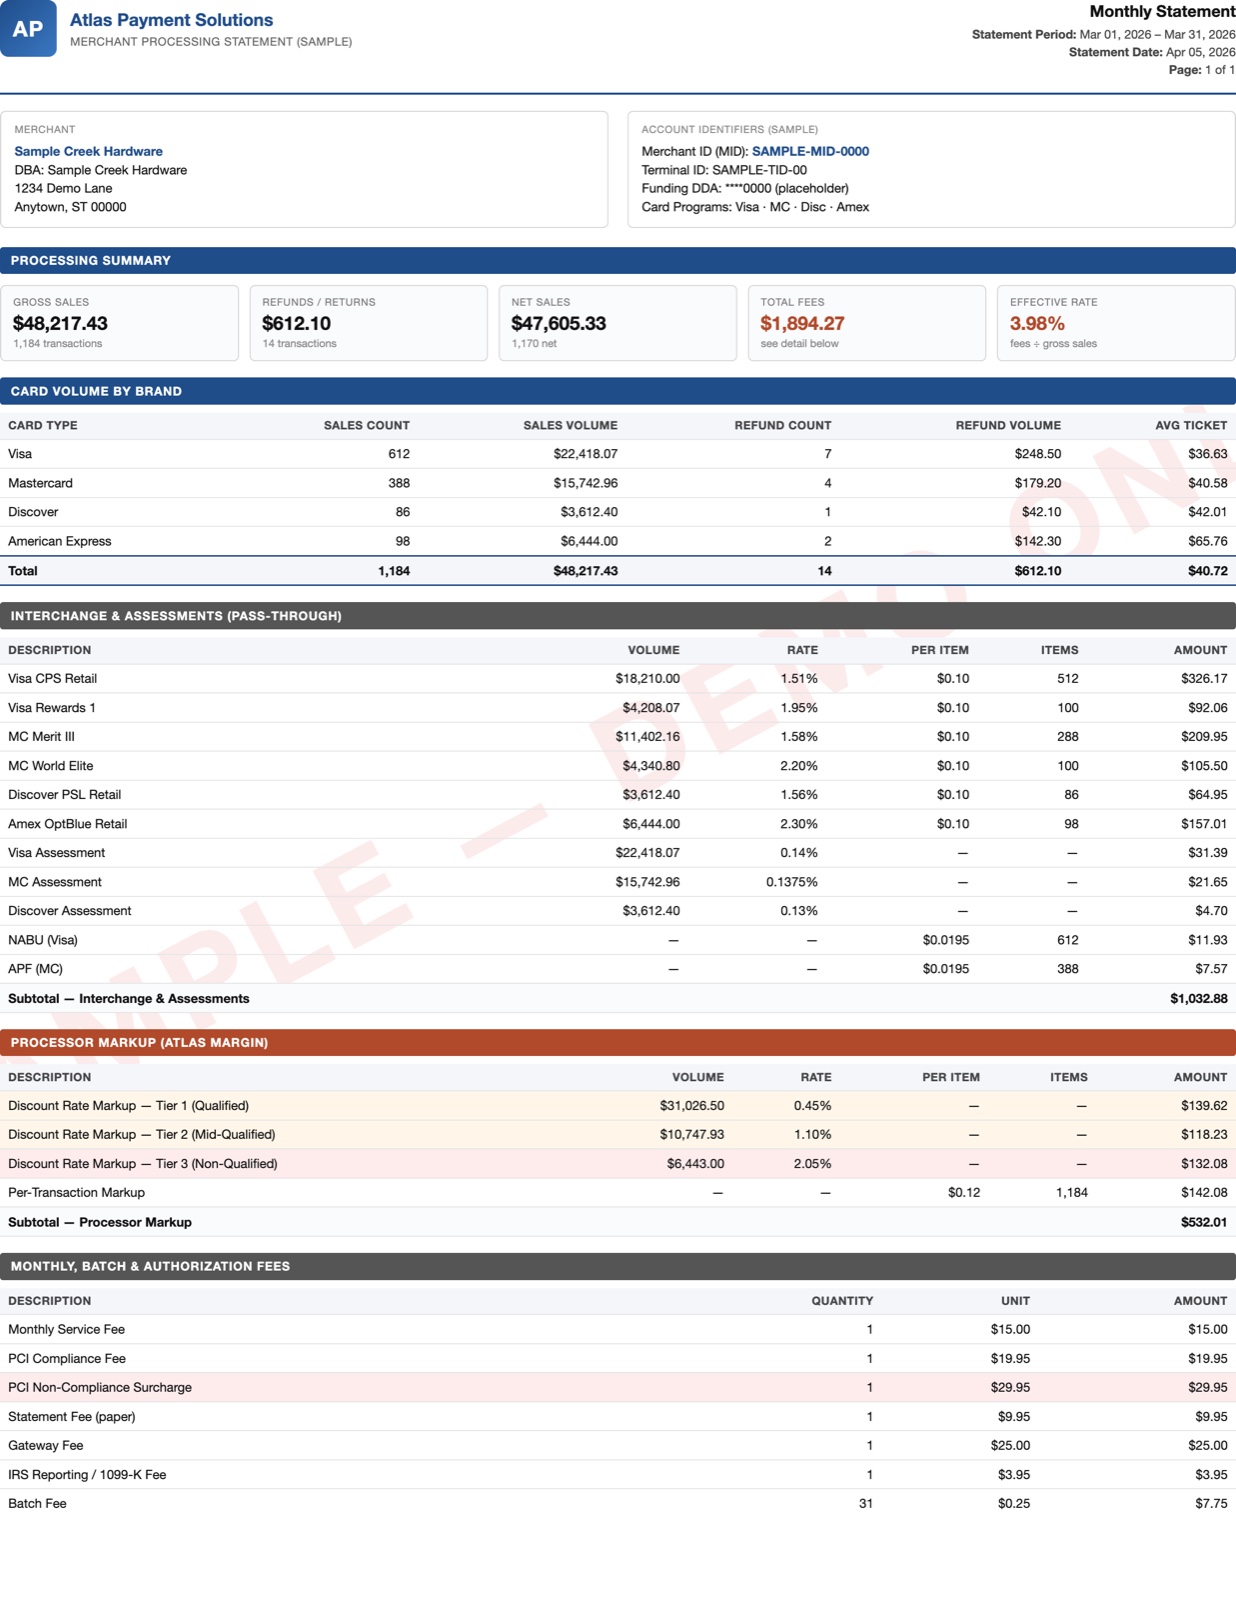Click the AP Atlas logo icon
This screenshot has height=1600, width=1236.
pyautogui.click(x=28, y=28)
